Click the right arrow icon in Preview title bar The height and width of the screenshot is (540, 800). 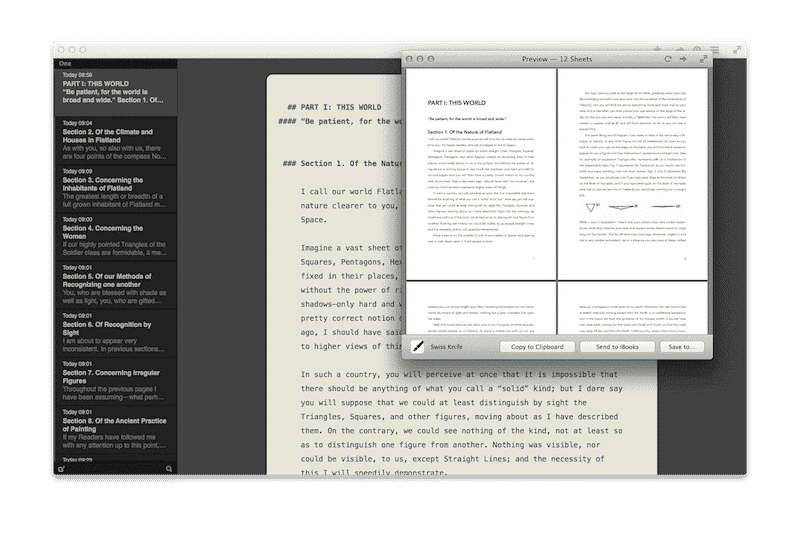(683, 59)
